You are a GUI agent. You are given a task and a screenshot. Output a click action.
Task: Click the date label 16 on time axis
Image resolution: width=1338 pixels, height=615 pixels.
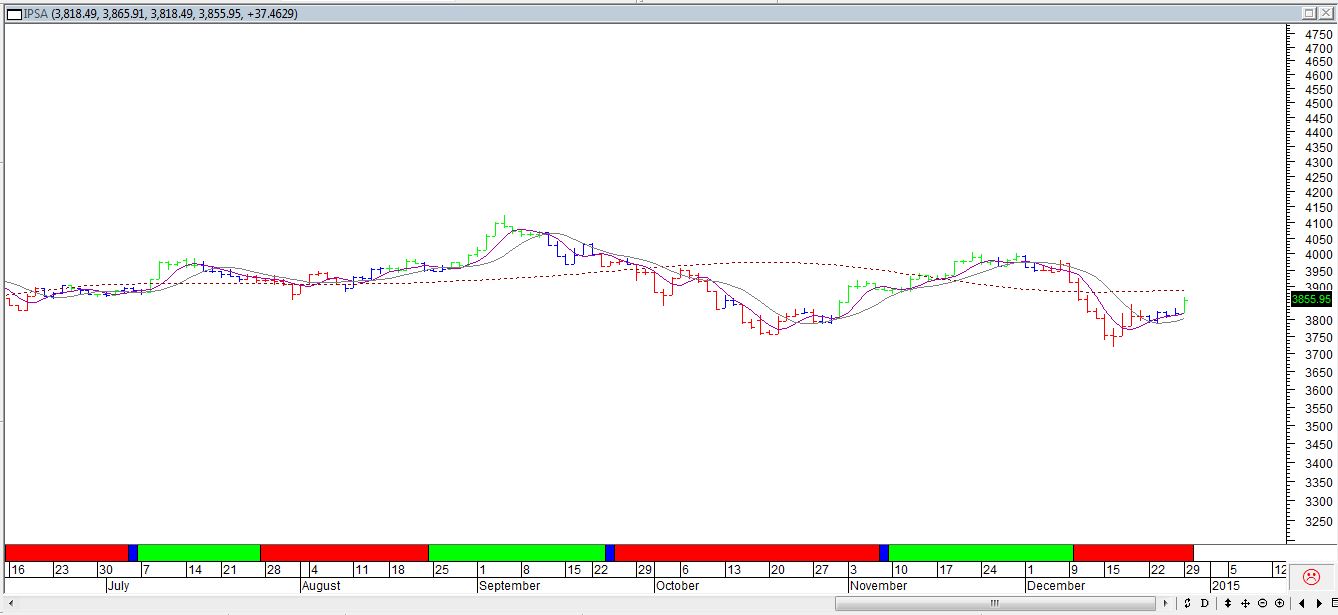click(18, 570)
